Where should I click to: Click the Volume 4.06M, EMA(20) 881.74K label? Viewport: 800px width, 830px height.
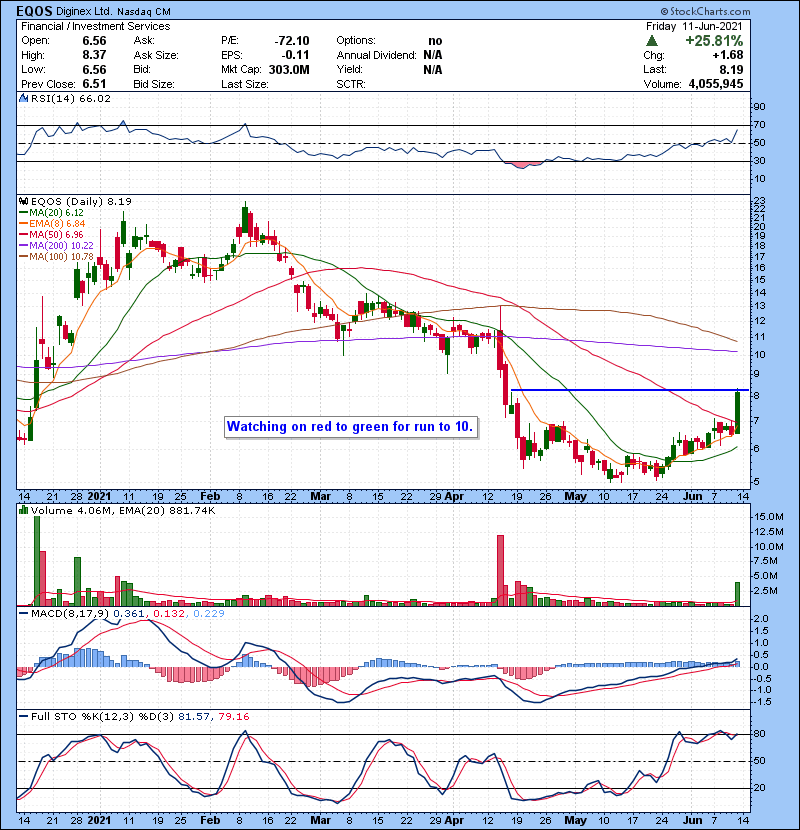tap(123, 510)
